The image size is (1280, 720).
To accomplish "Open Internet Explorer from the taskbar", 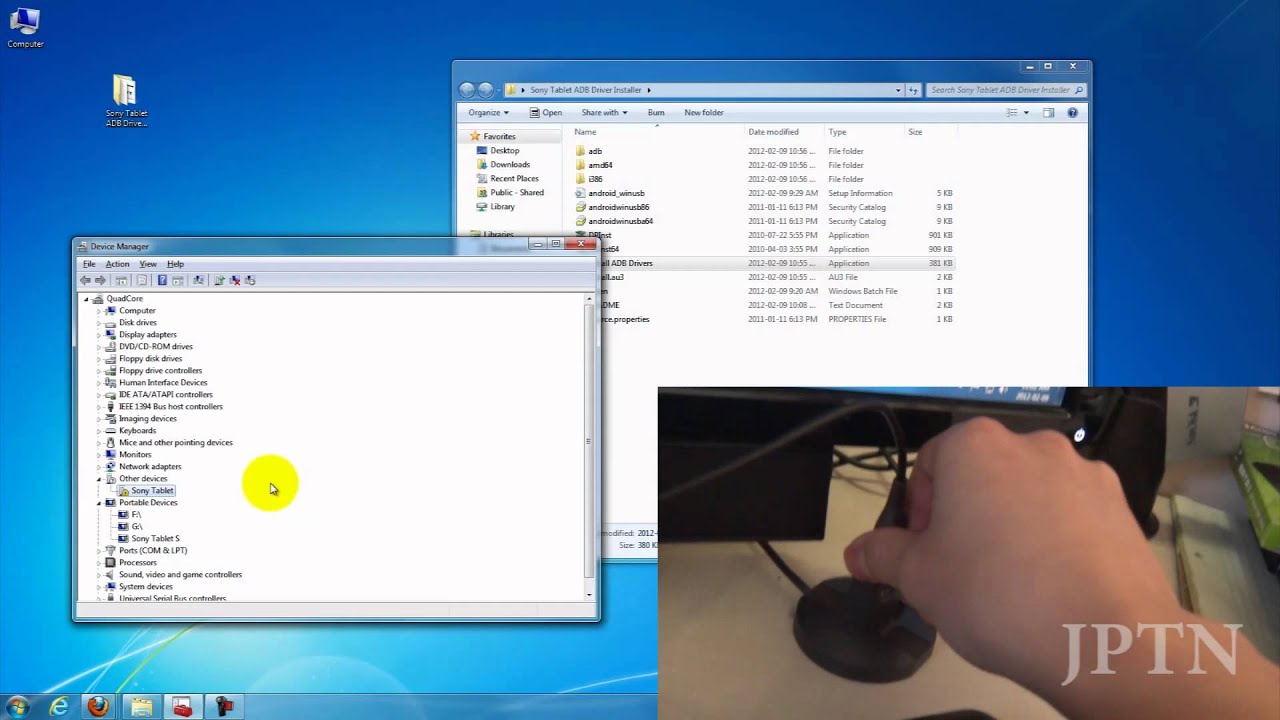I will coord(59,707).
